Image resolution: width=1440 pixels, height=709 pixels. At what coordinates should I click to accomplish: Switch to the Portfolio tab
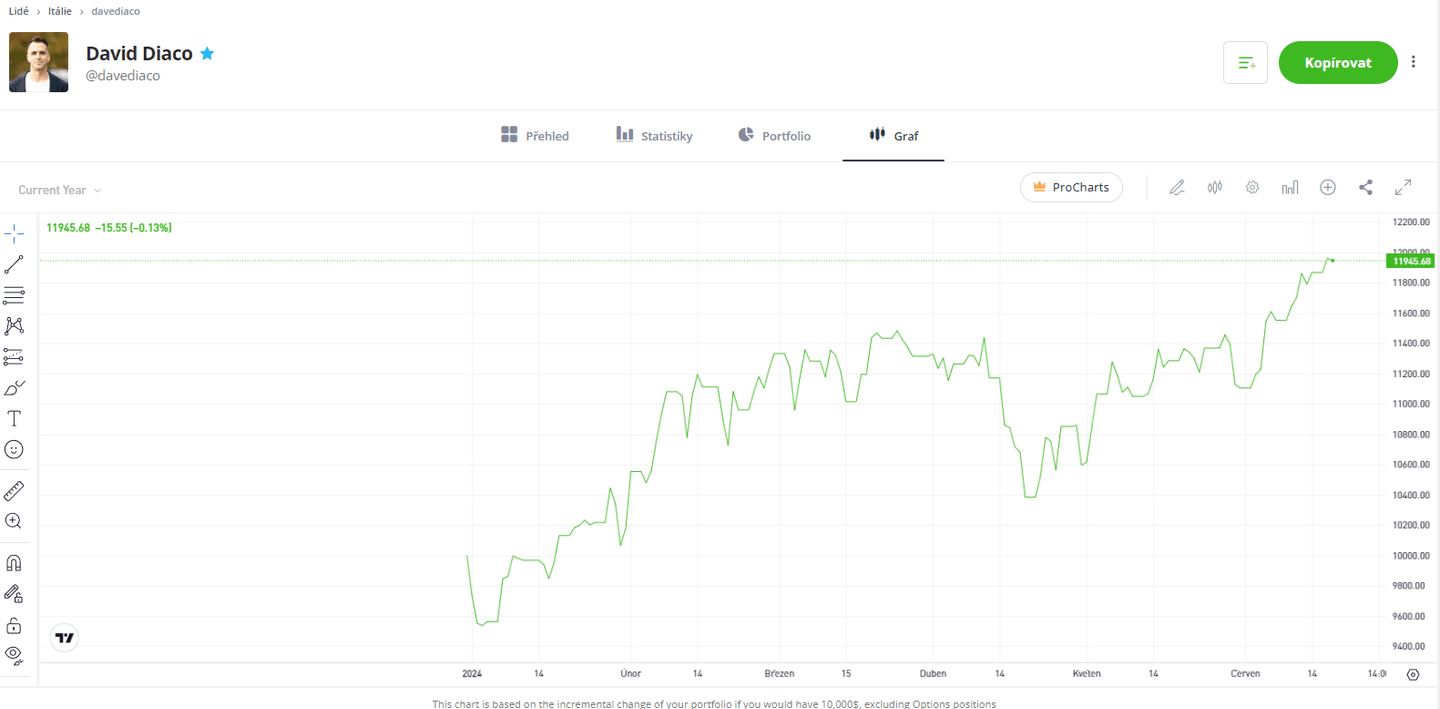point(774,136)
